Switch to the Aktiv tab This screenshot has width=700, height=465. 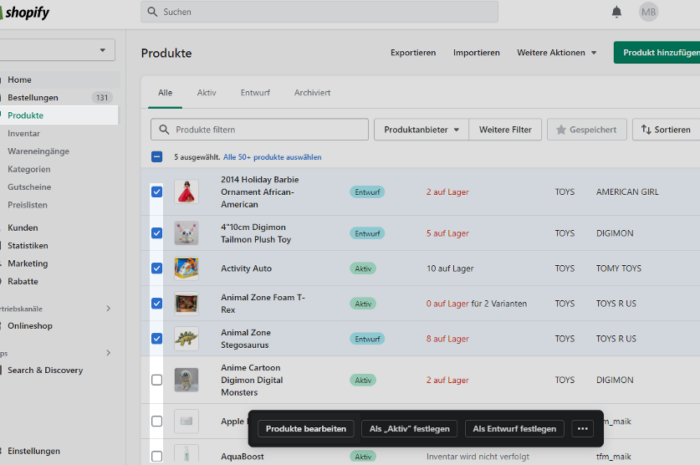[x=206, y=93]
